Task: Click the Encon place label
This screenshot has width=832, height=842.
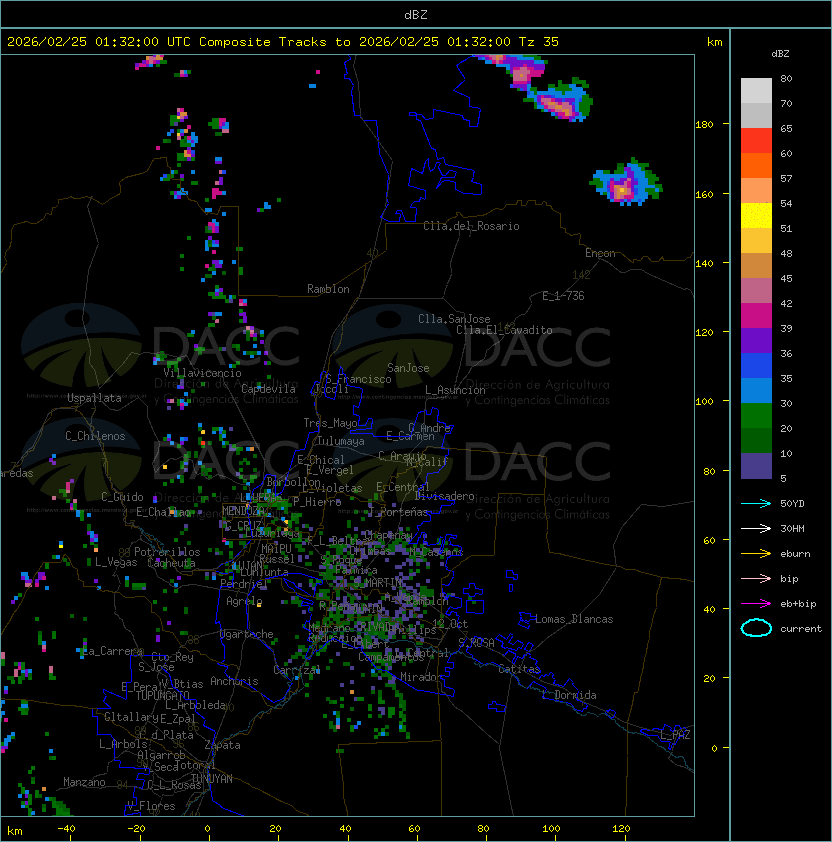Action: pyautogui.click(x=600, y=253)
